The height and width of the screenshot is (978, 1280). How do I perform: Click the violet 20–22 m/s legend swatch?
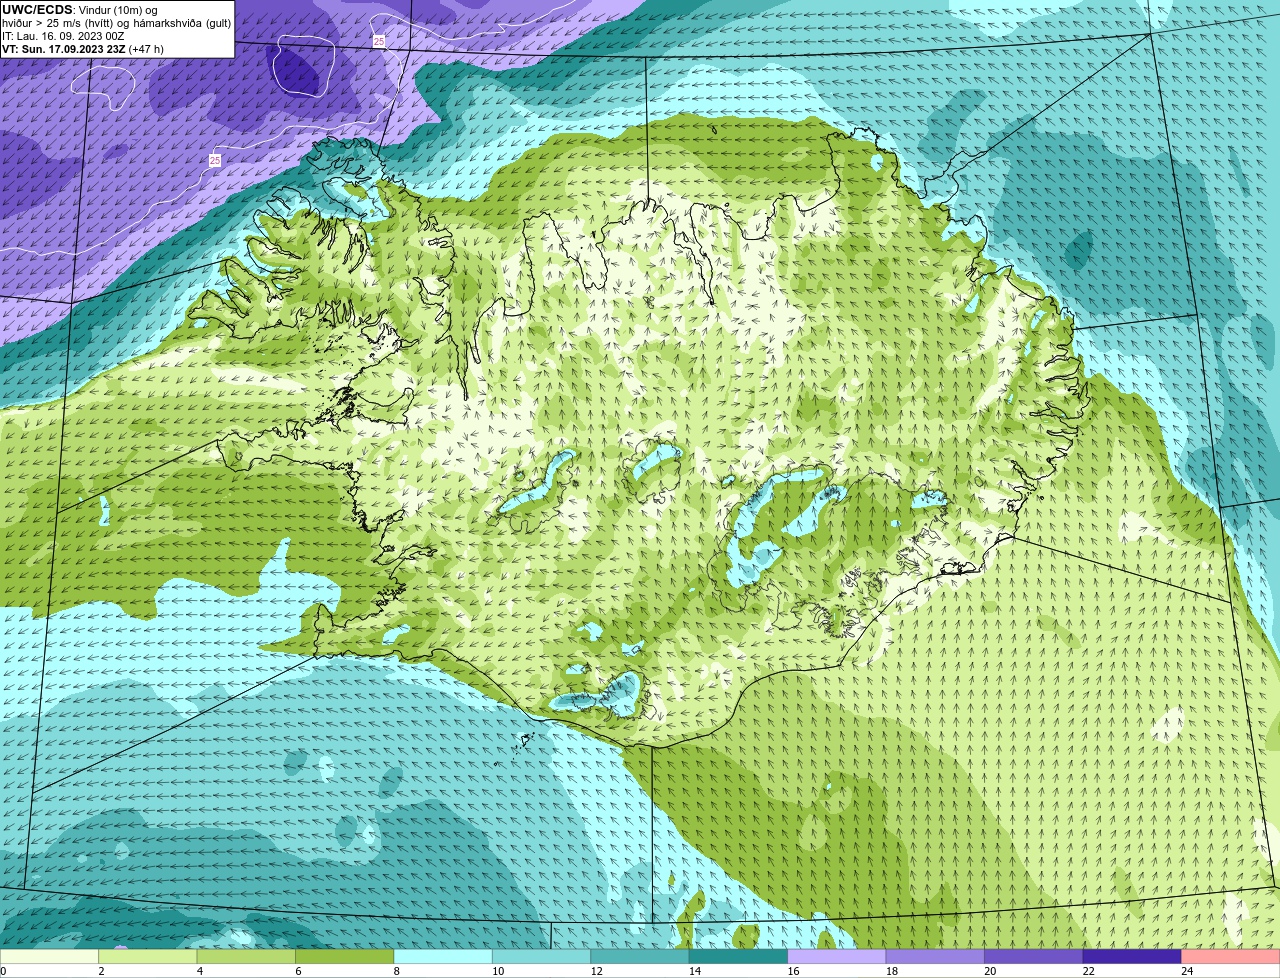pyautogui.click(x=1033, y=957)
